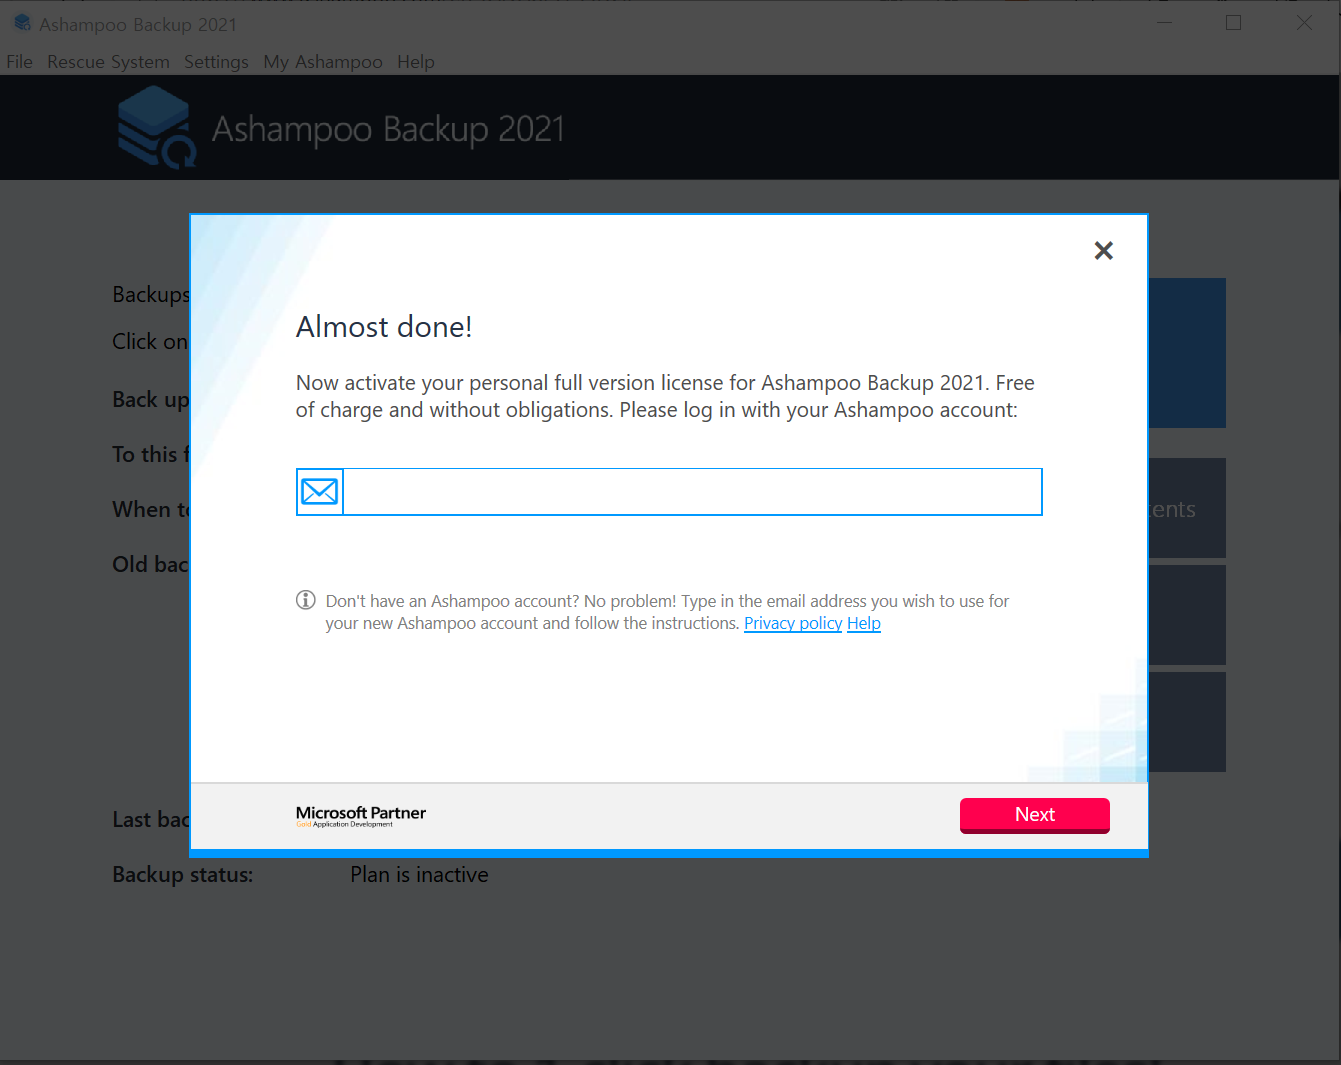Image resolution: width=1341 pixels, height=1065 pixels.
Task: Click the app icon in title bar
Action: [22, 23]
